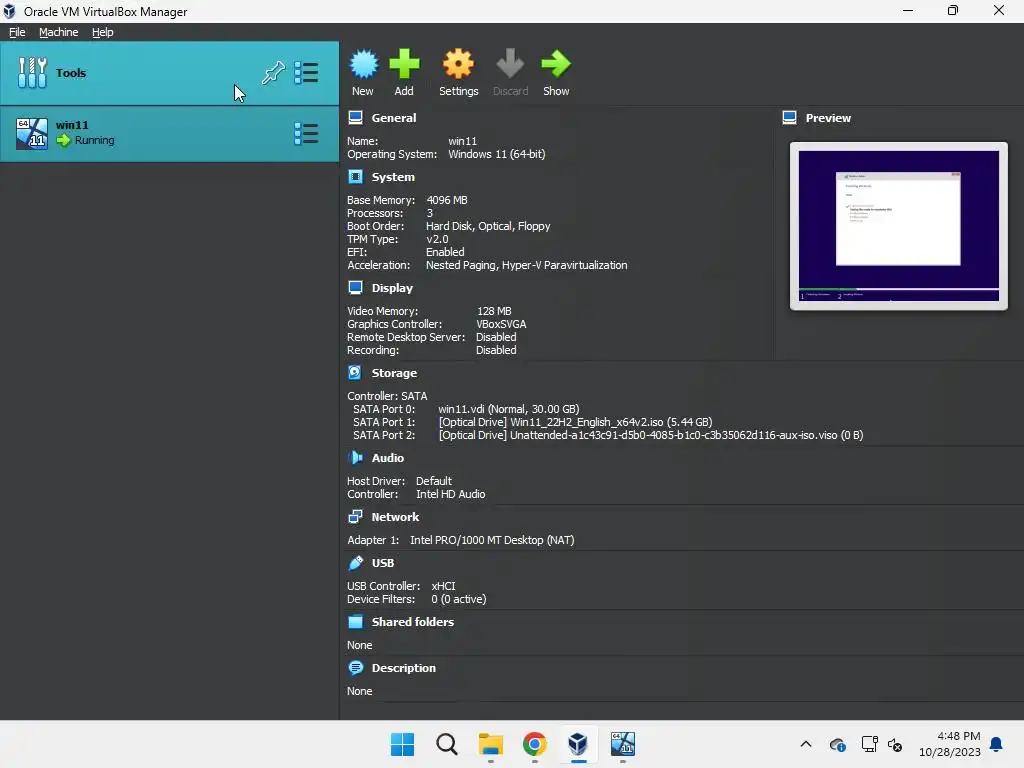
Task: Open the Display section header link
Action: click(x=392, y=287)
